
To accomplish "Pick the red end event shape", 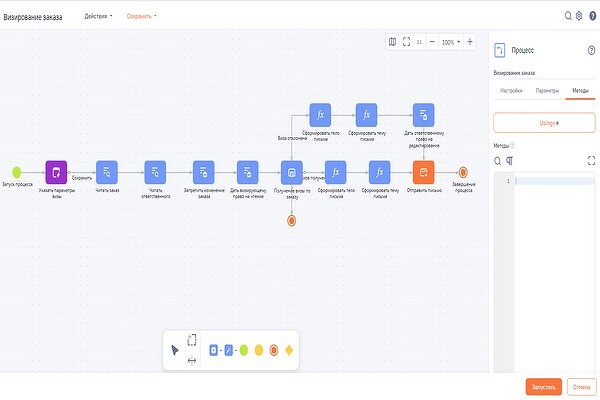I will [x=273, y=350].
